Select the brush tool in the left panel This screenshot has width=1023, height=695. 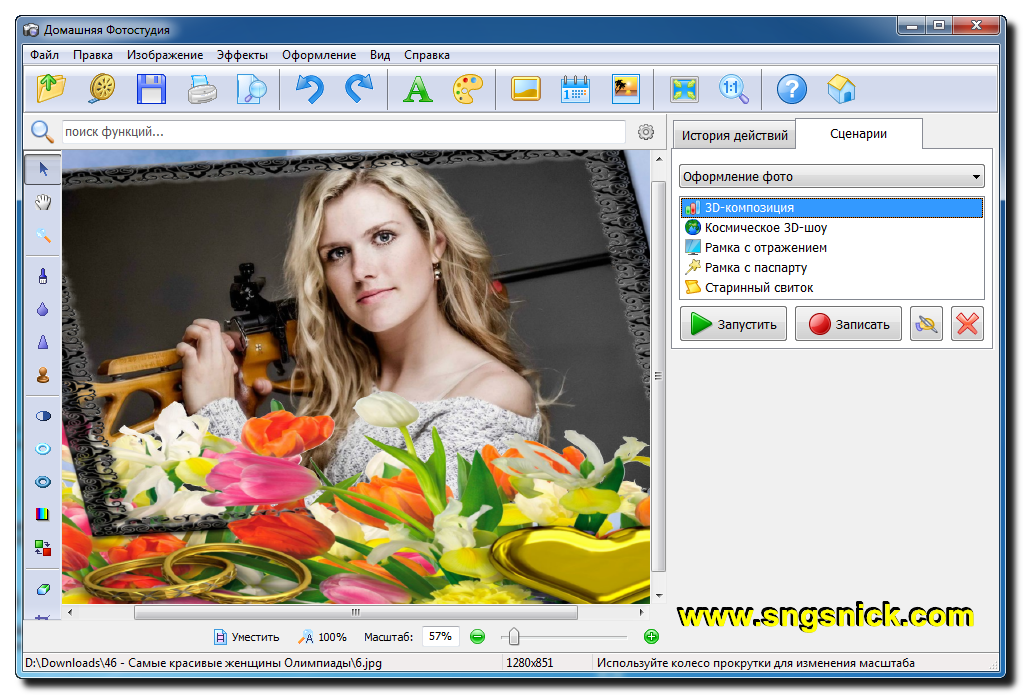[43, 276]
